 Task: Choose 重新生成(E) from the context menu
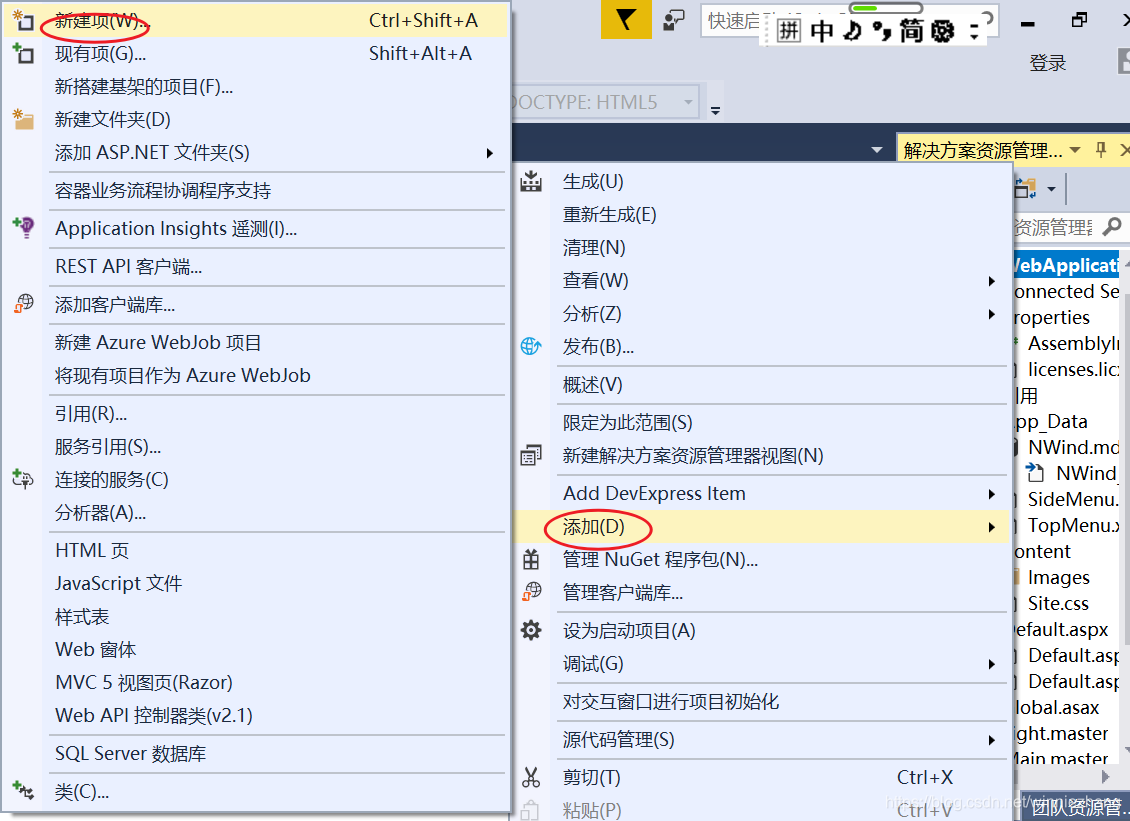(x=760, y=215)
